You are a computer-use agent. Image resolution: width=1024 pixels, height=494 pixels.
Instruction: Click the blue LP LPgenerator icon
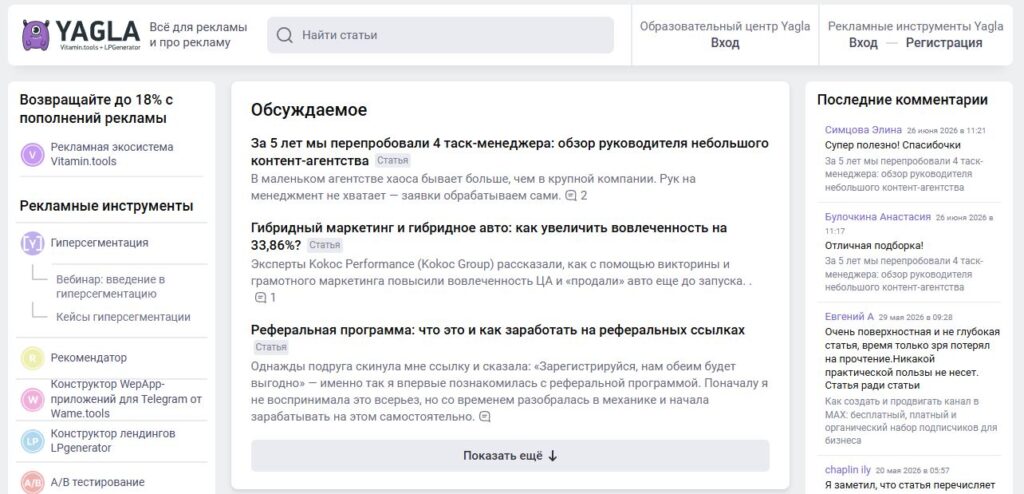coord(32,441)
